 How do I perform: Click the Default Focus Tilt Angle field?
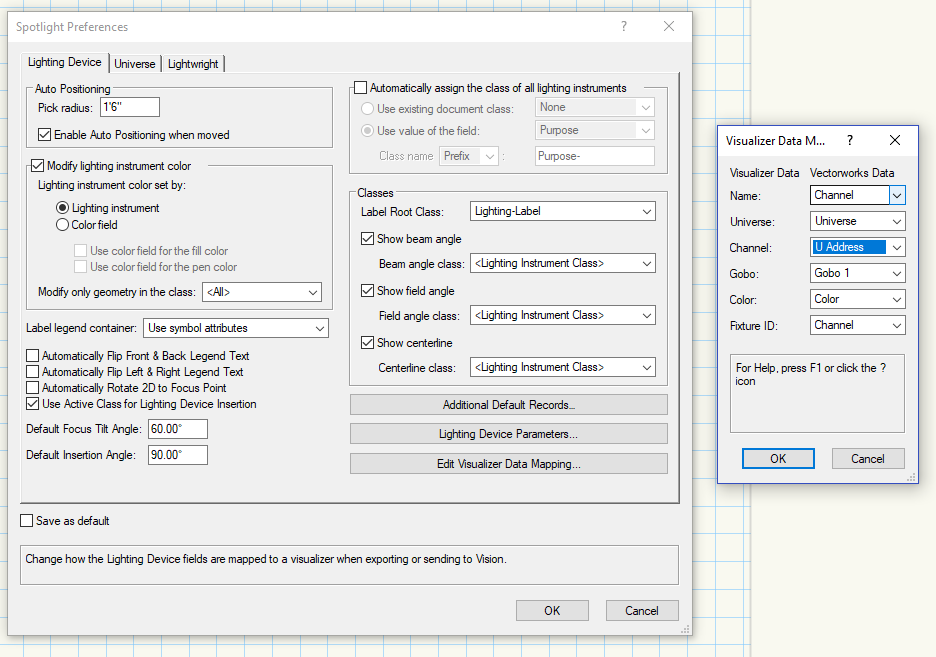click(x=177, y=429)
